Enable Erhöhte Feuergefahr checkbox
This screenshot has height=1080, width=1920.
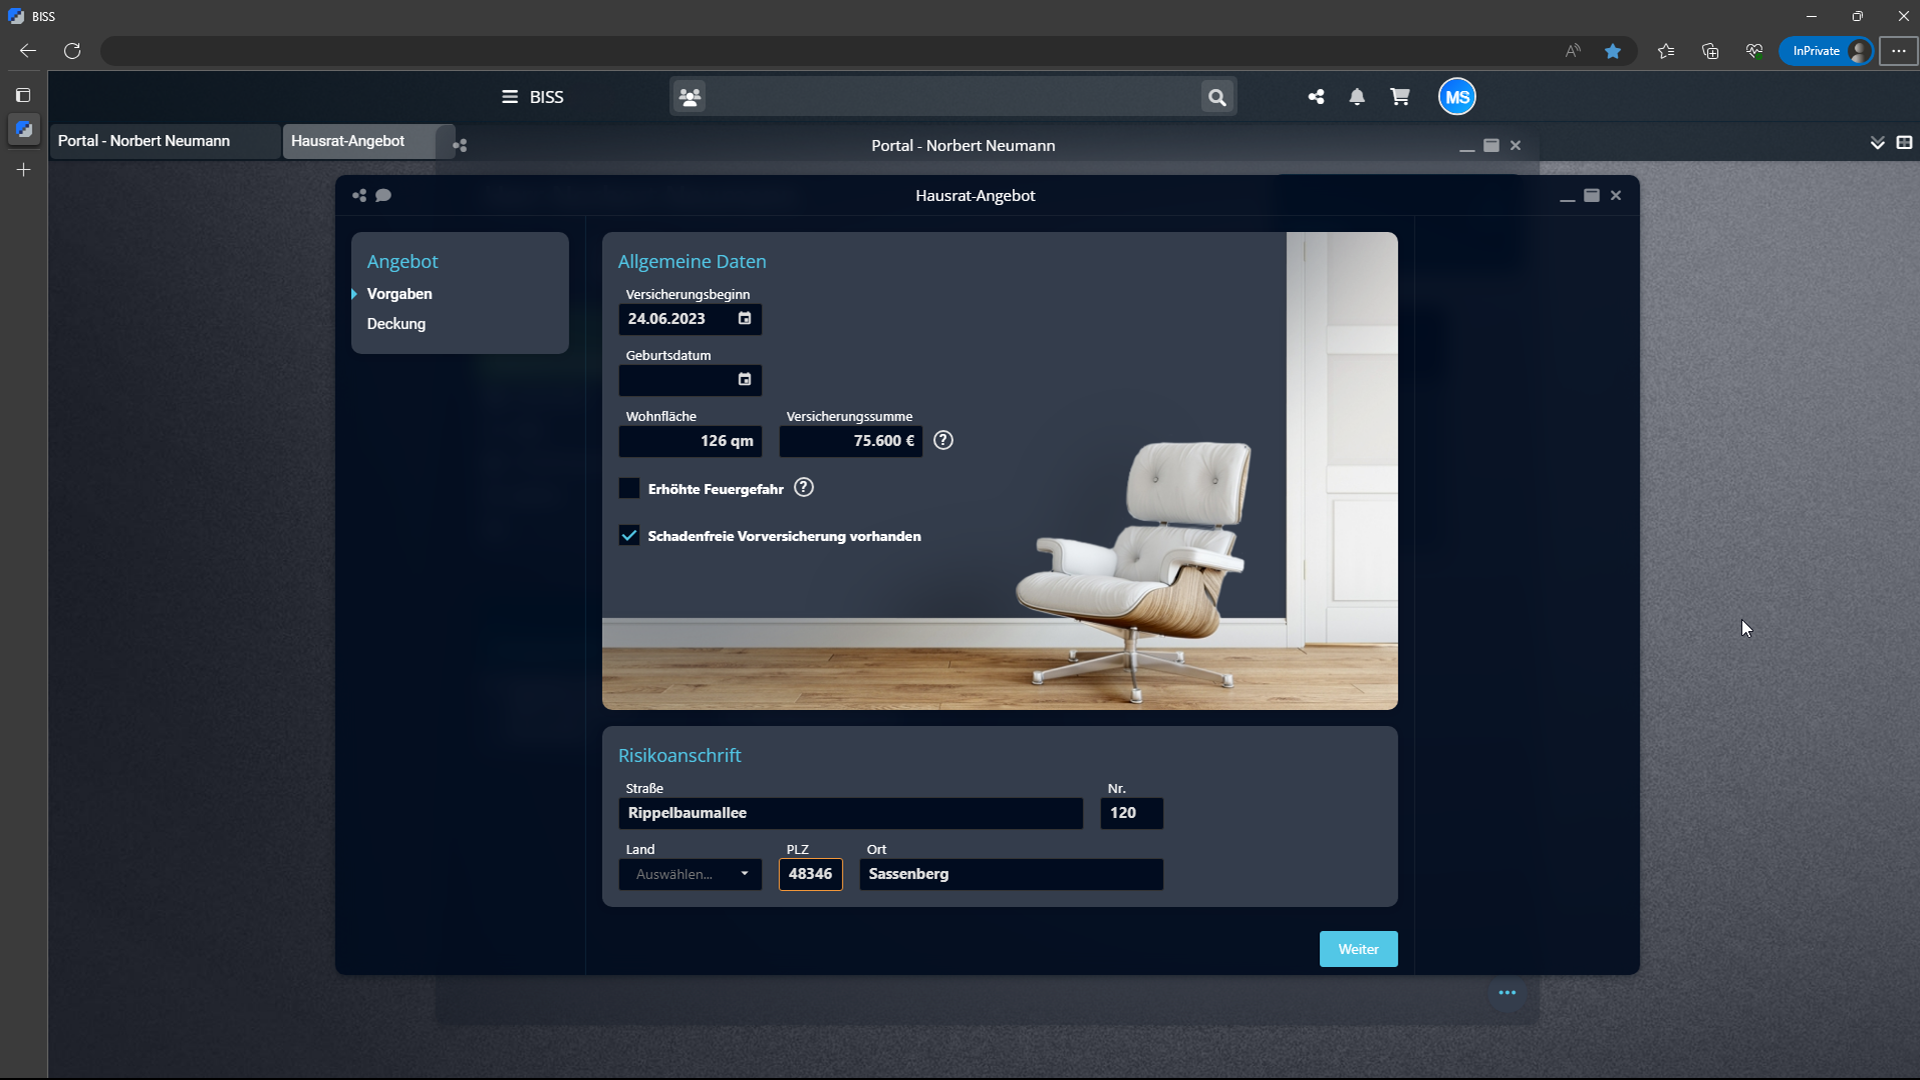(629, 488)
